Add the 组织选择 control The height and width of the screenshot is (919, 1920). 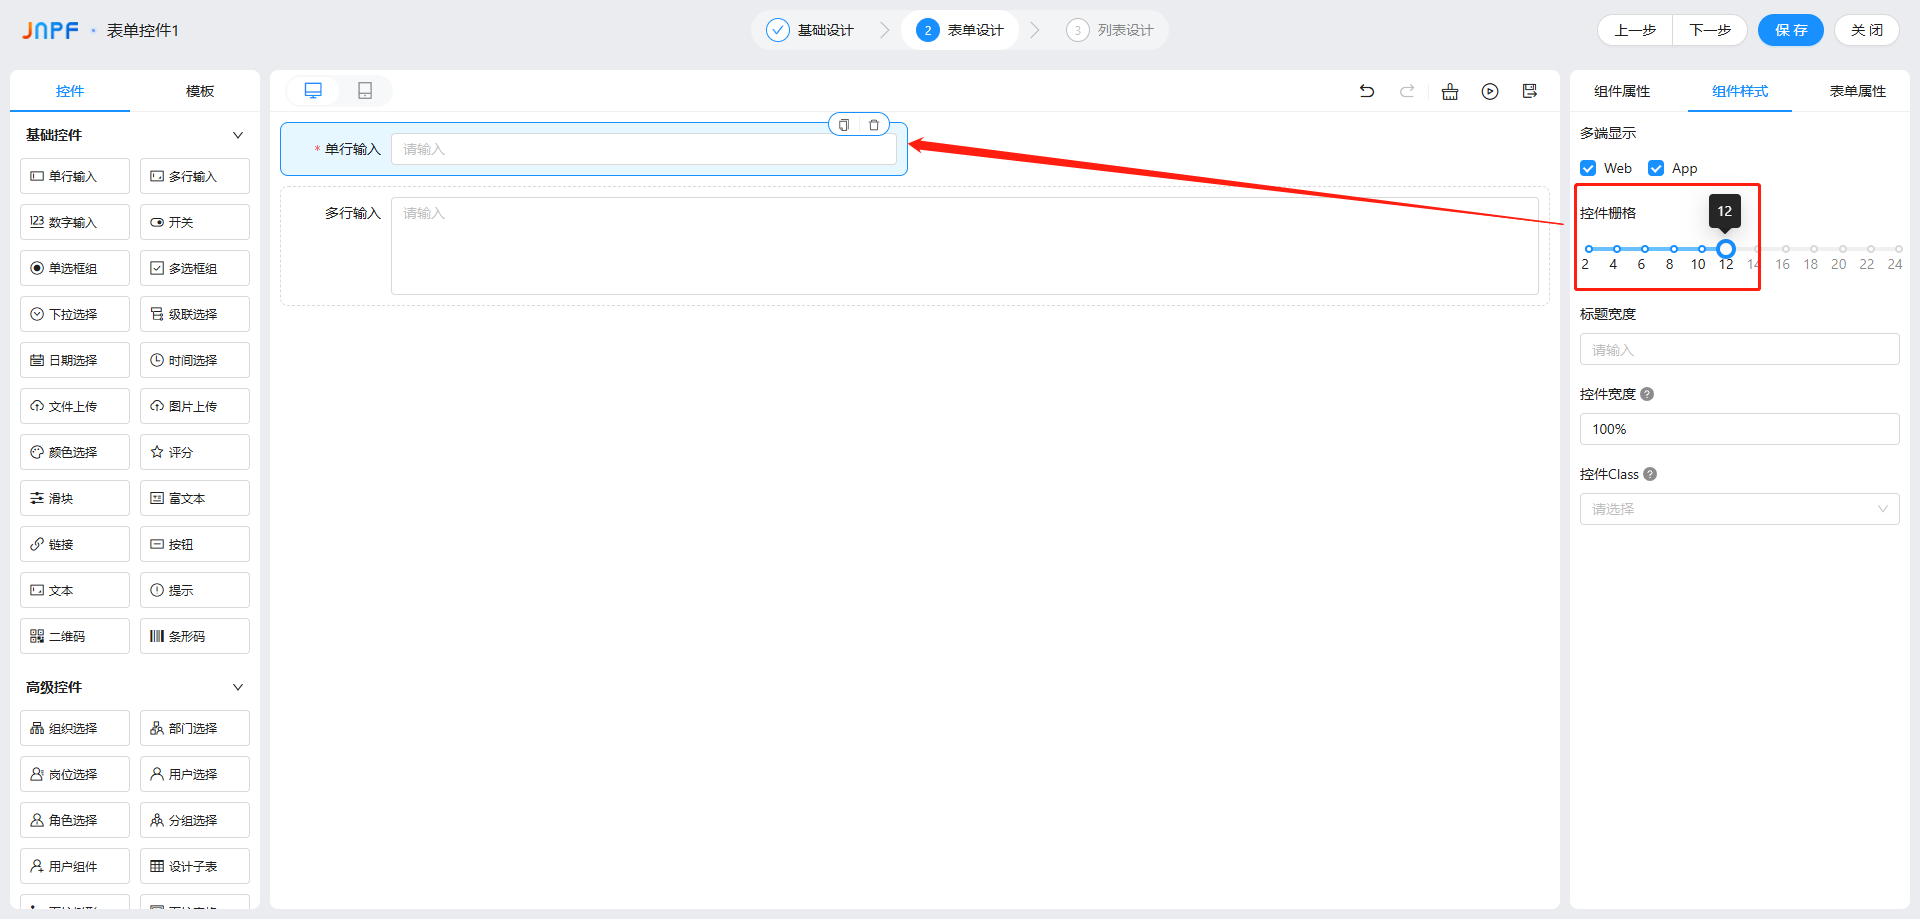pyautogui.click(x=75, y=728)
